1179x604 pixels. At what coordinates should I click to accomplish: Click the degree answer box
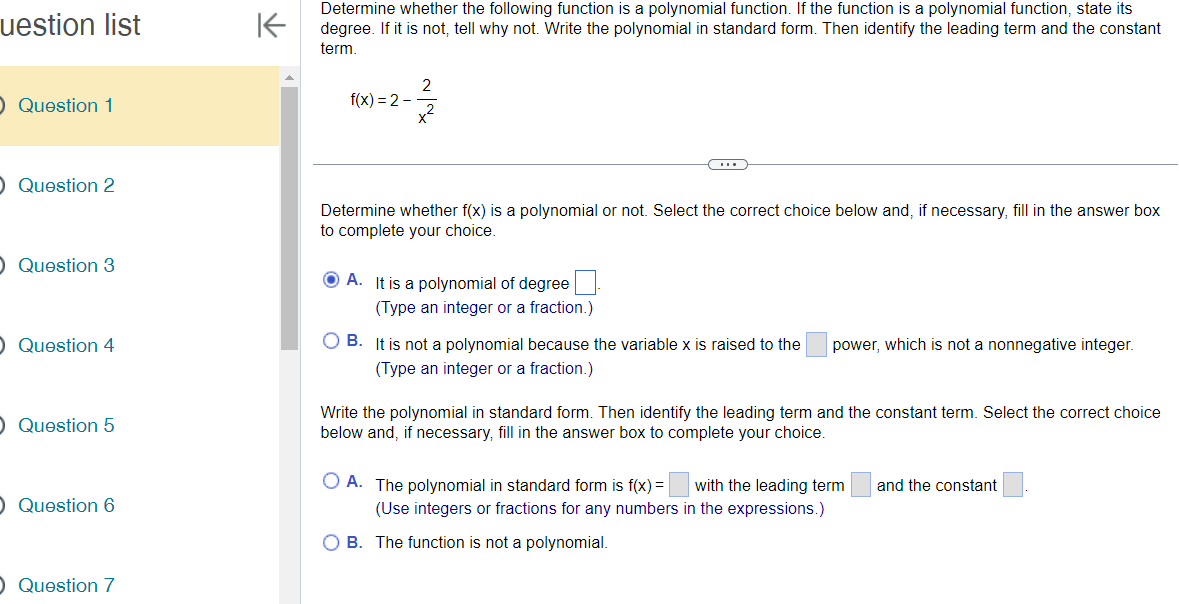pos(585,282)
